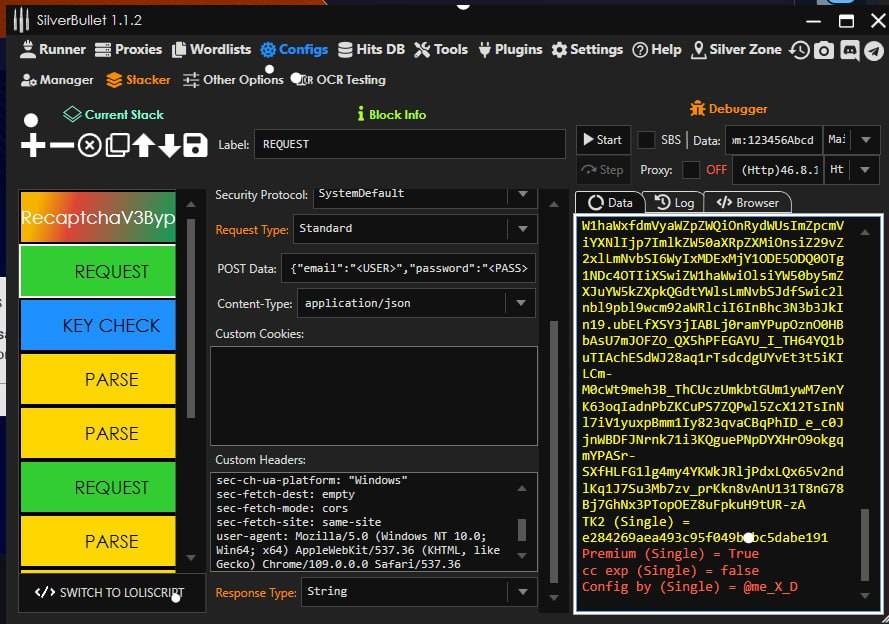Click the Switch to LoliScript button
Screen dimensions: 889x624
tap(110, 592)
